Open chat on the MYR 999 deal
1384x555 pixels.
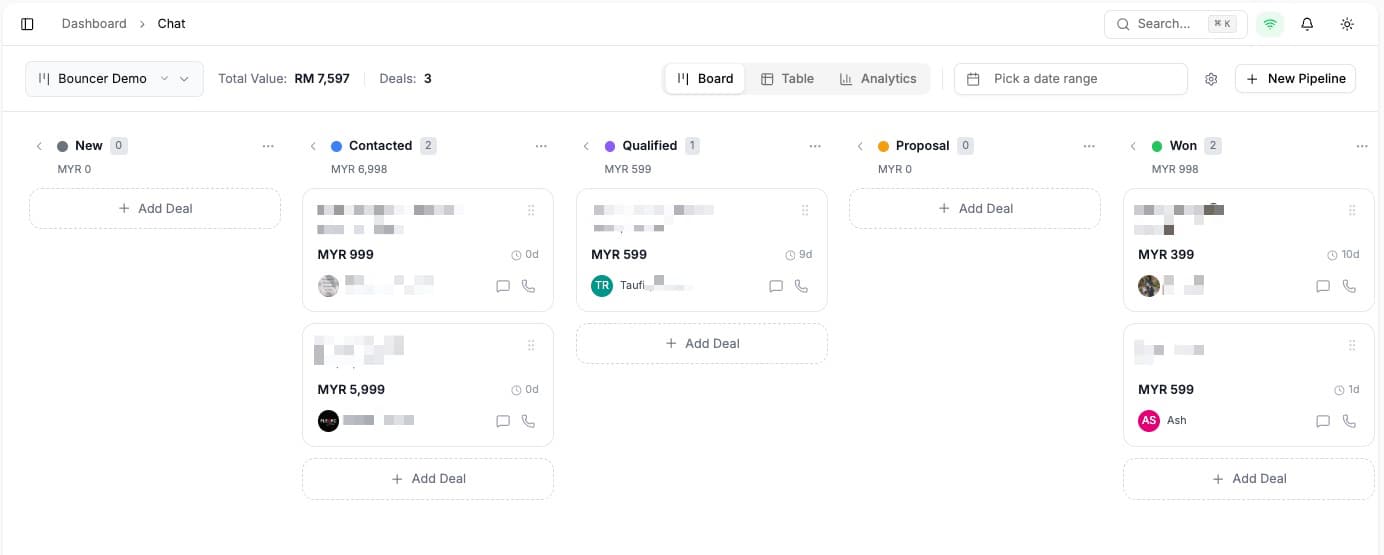tap(503, 286)
